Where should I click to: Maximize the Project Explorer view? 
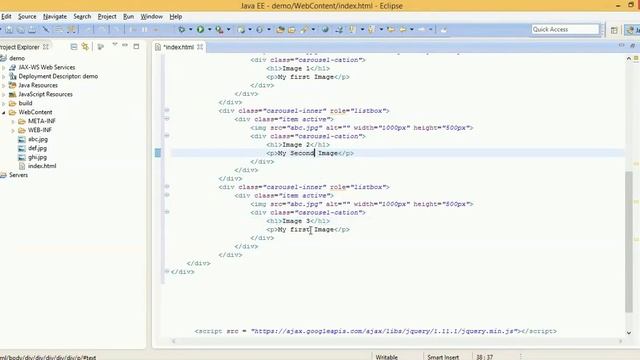pyautogui.click(x=136, y=47)
